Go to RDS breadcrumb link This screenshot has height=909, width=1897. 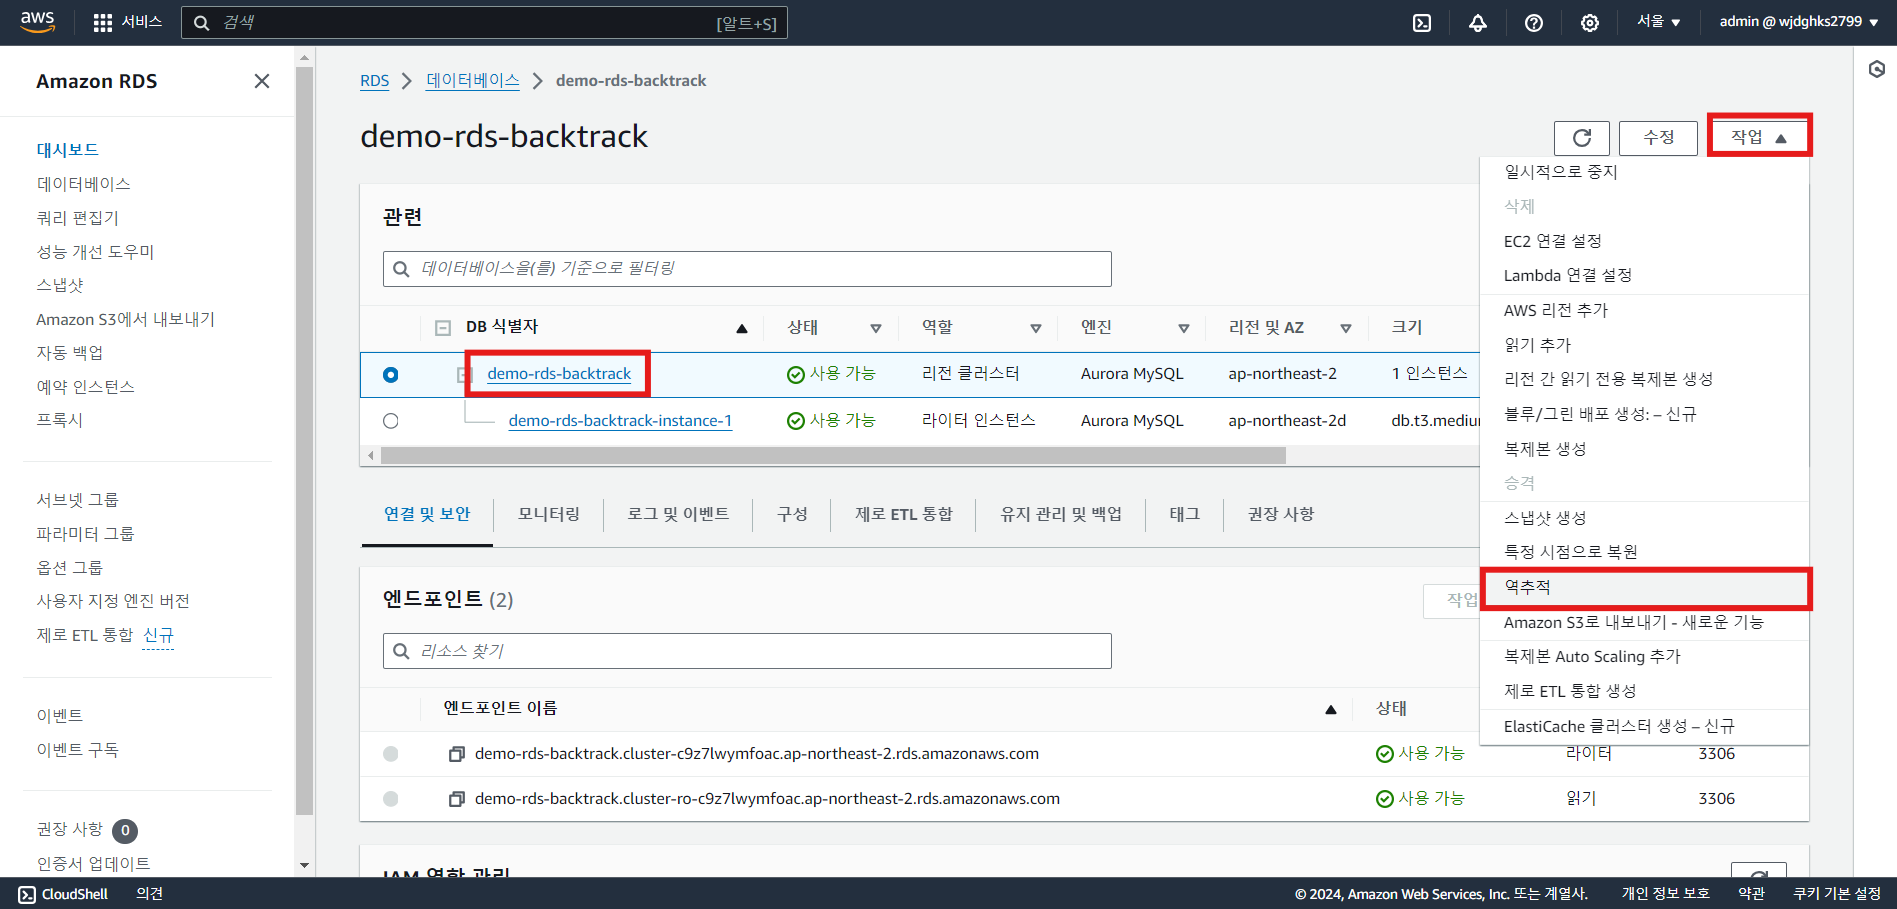[x=374, y=81]
